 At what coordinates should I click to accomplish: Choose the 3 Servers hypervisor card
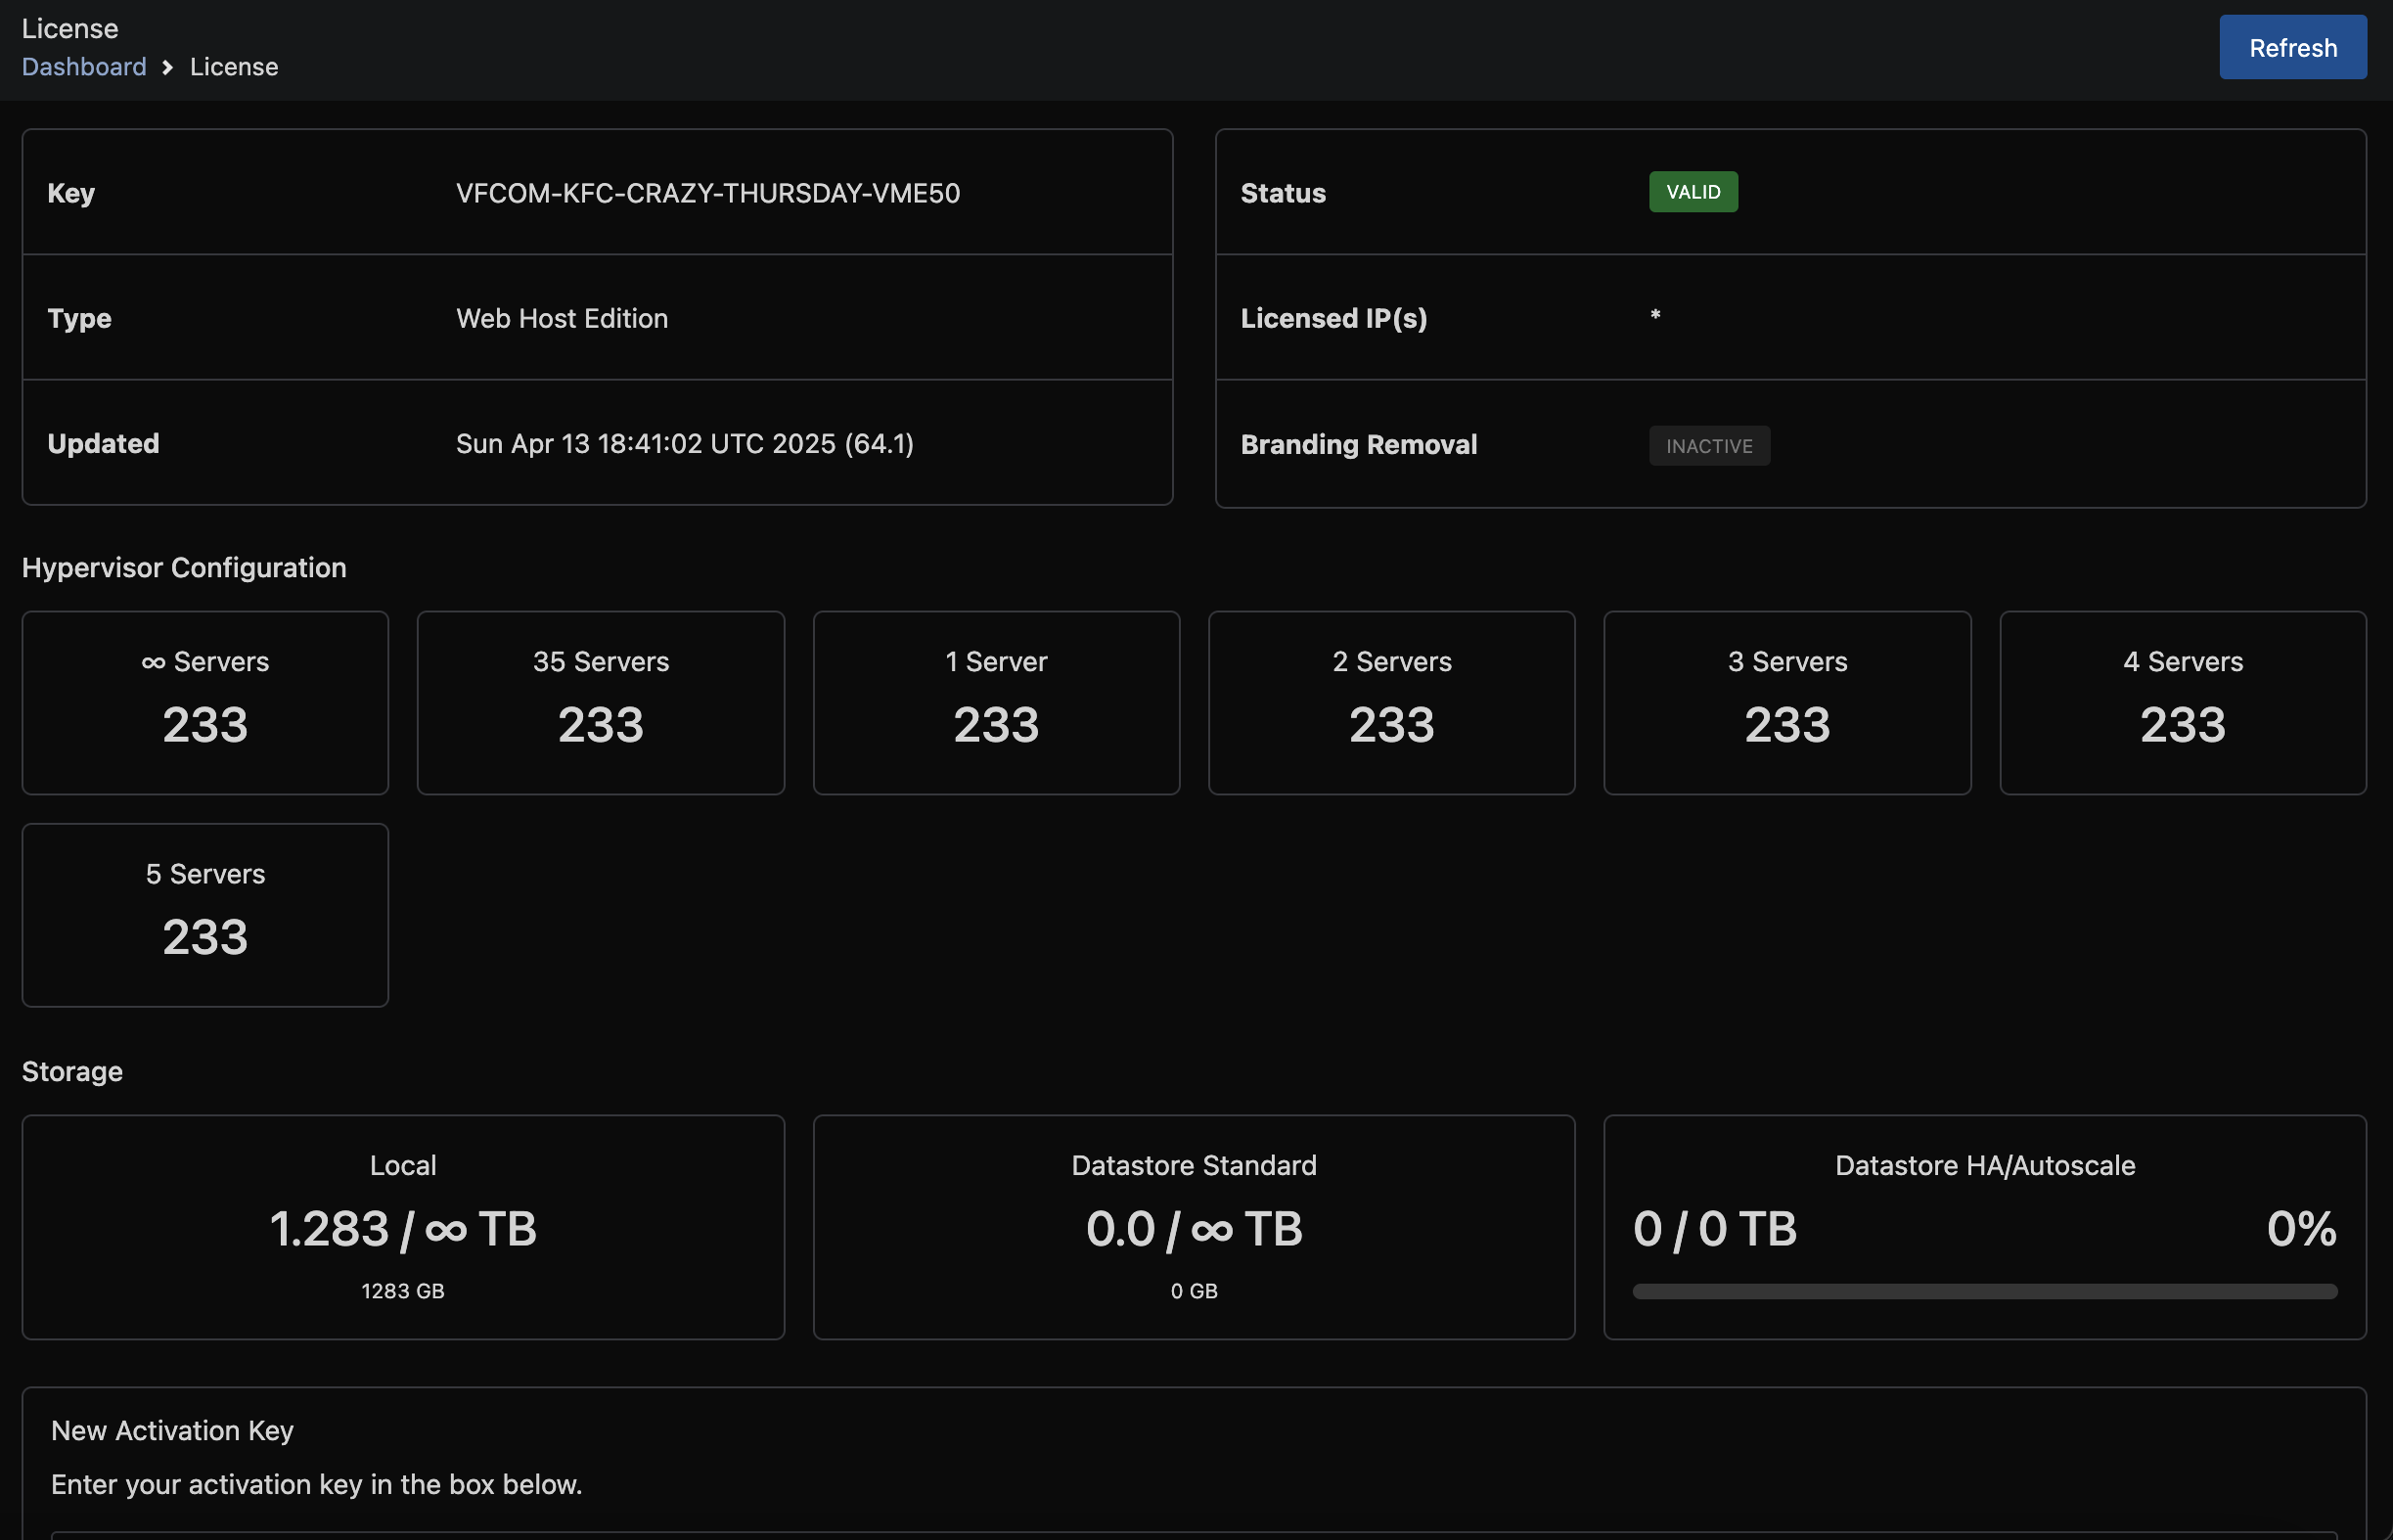coord(1786,703)
